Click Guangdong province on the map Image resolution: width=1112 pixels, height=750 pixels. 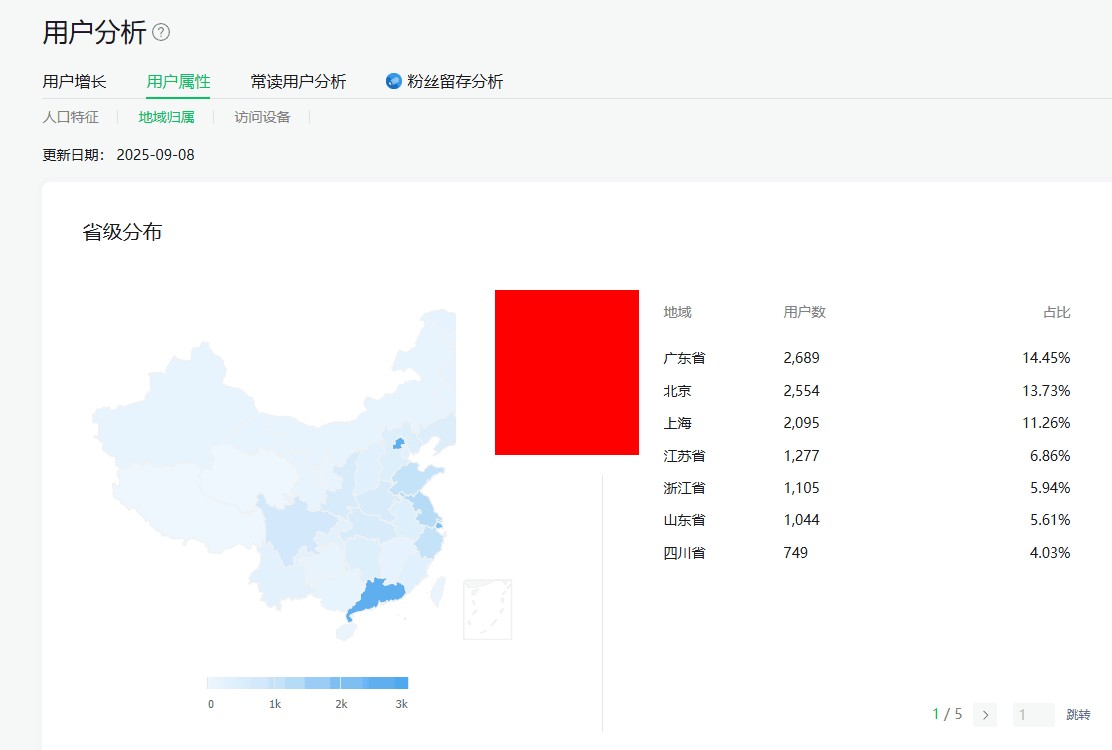pyautogui.click(x=377, y=597)
